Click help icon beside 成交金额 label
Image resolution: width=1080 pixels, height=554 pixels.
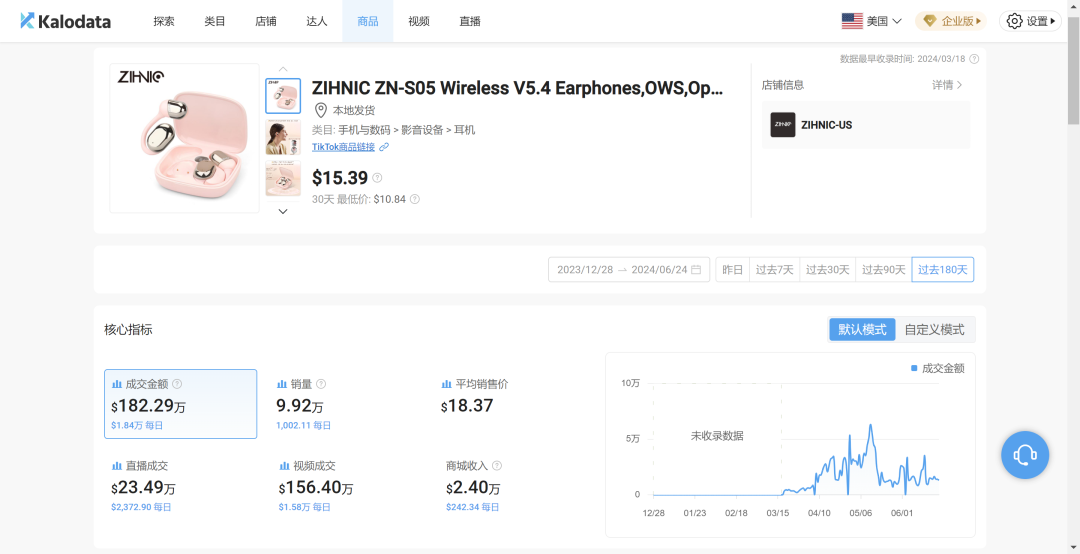point(177,384)
